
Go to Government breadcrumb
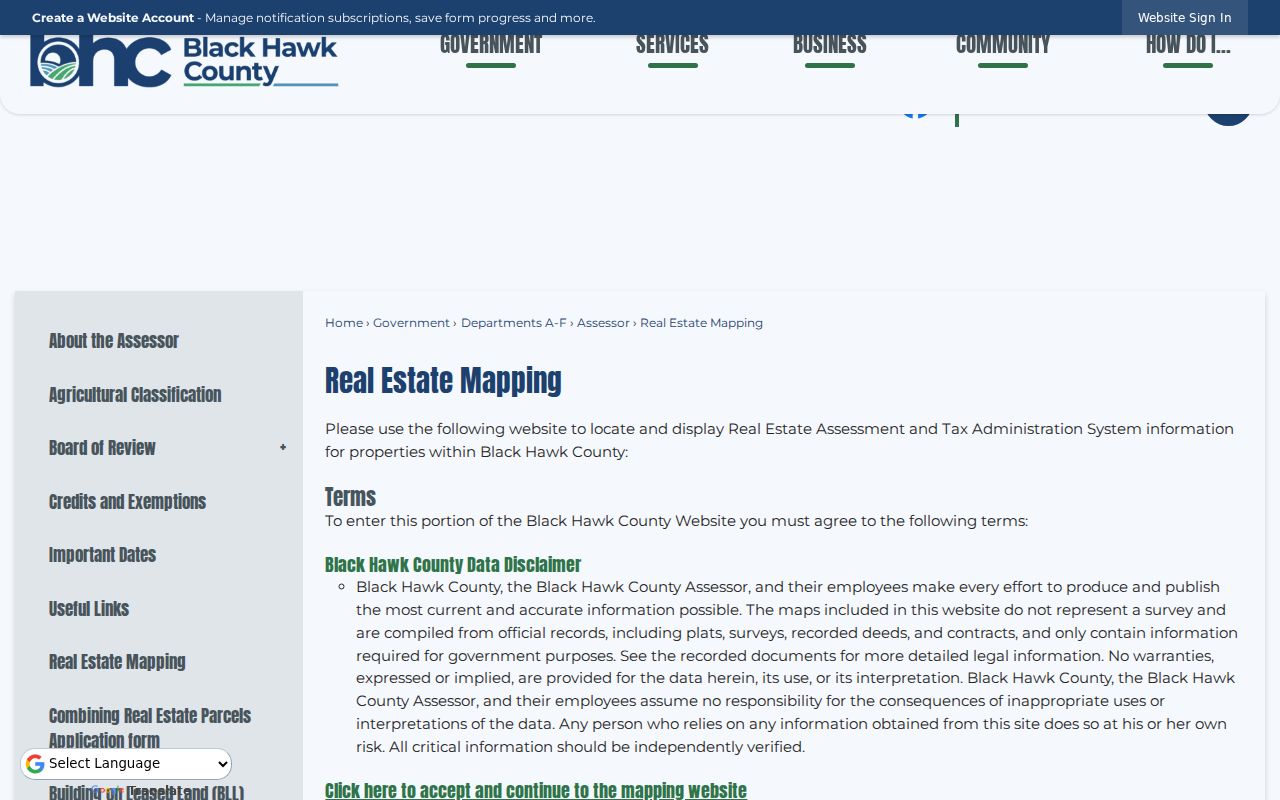411,323
